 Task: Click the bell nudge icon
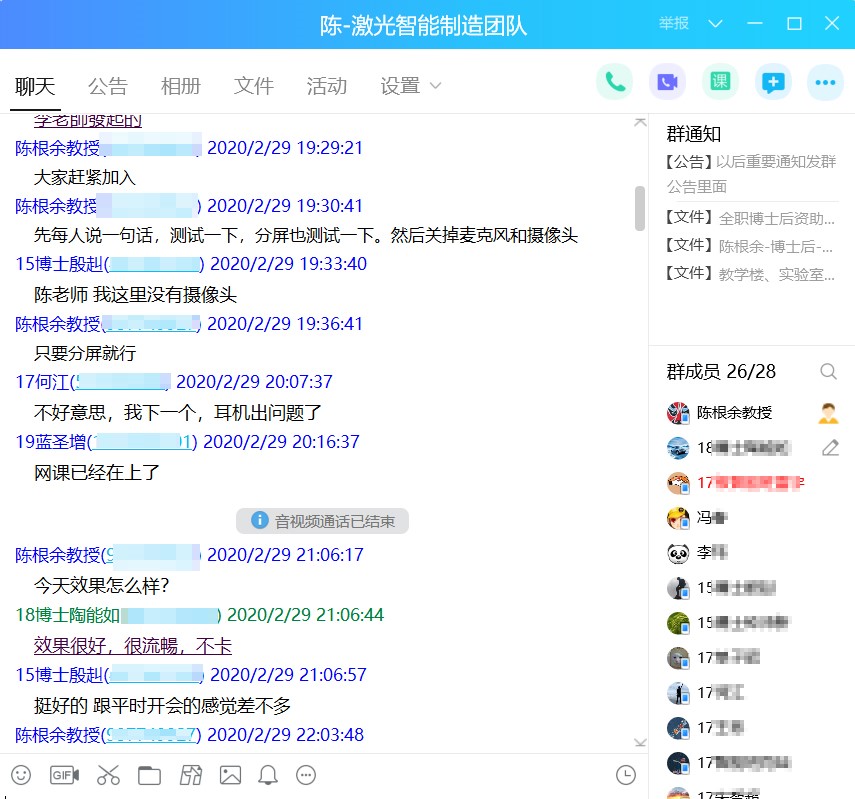pos(266,775)
